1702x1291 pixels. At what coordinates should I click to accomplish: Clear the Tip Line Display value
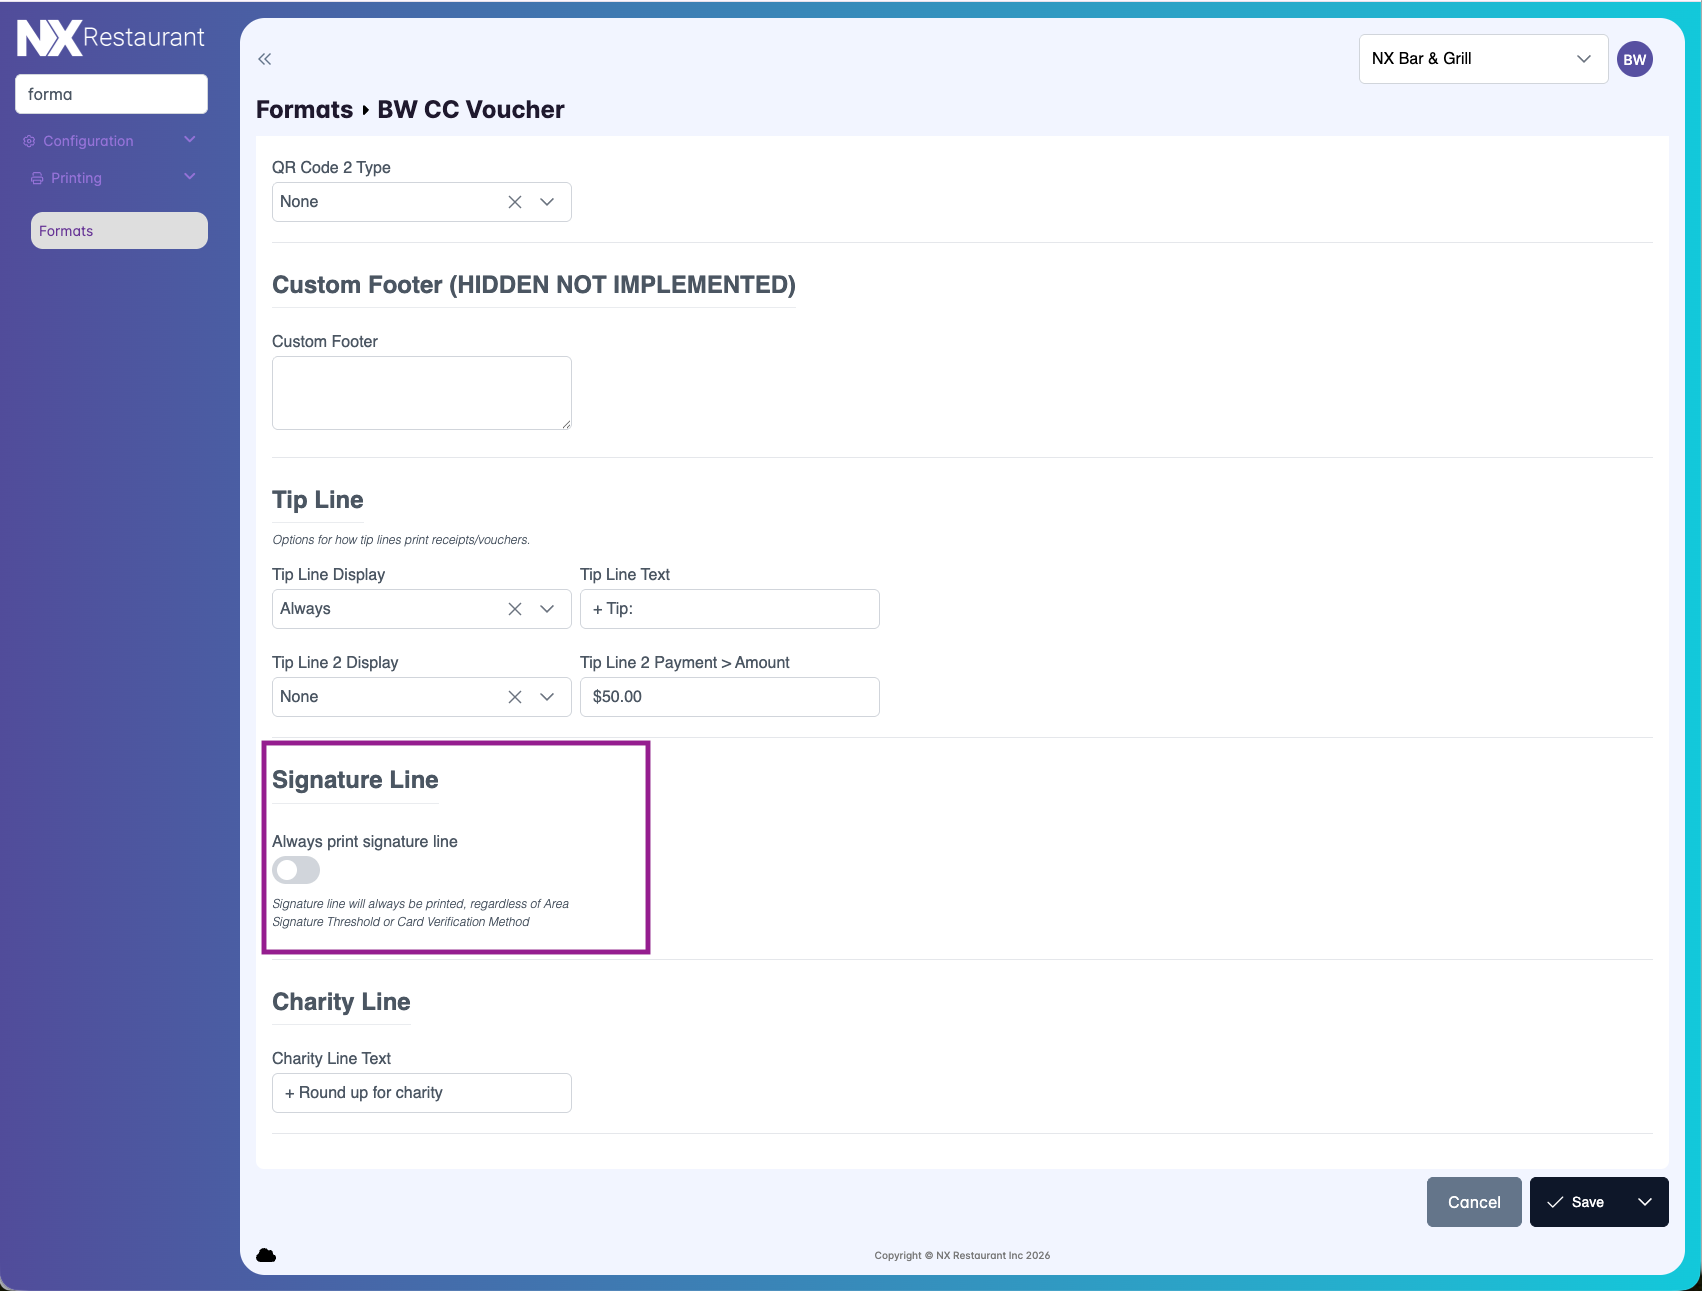point(515,609)
